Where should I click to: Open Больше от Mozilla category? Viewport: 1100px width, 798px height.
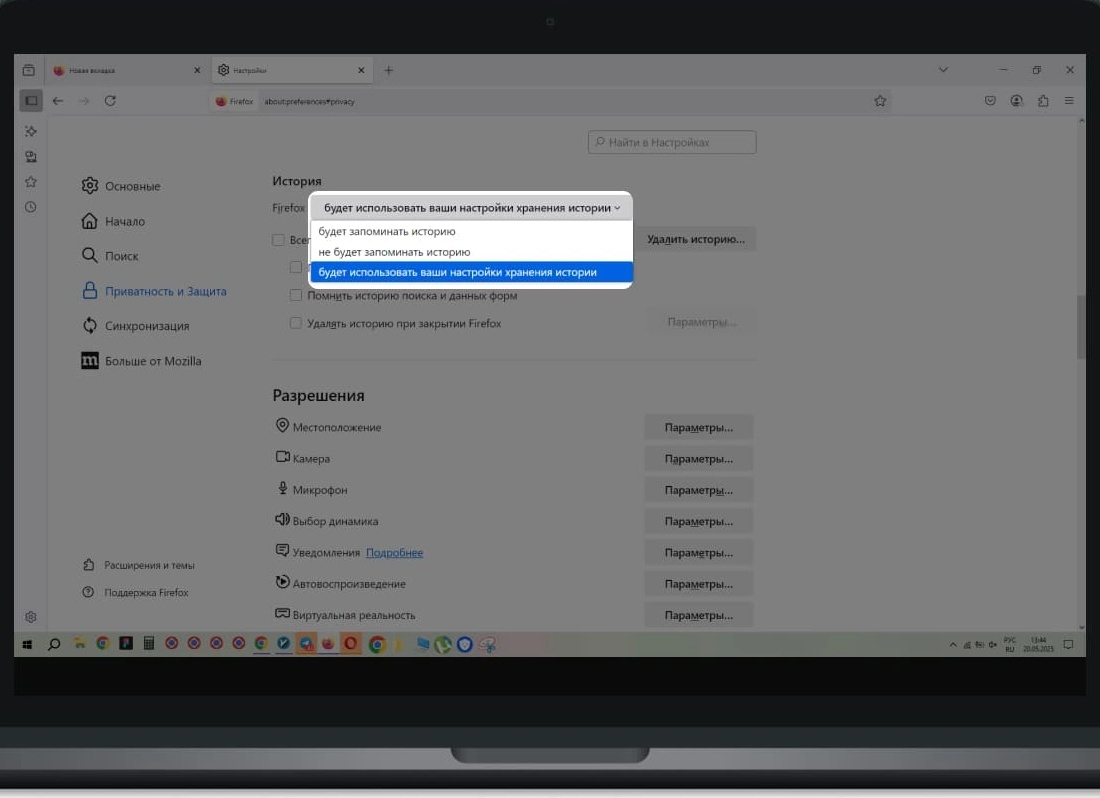tap(142, 361)
